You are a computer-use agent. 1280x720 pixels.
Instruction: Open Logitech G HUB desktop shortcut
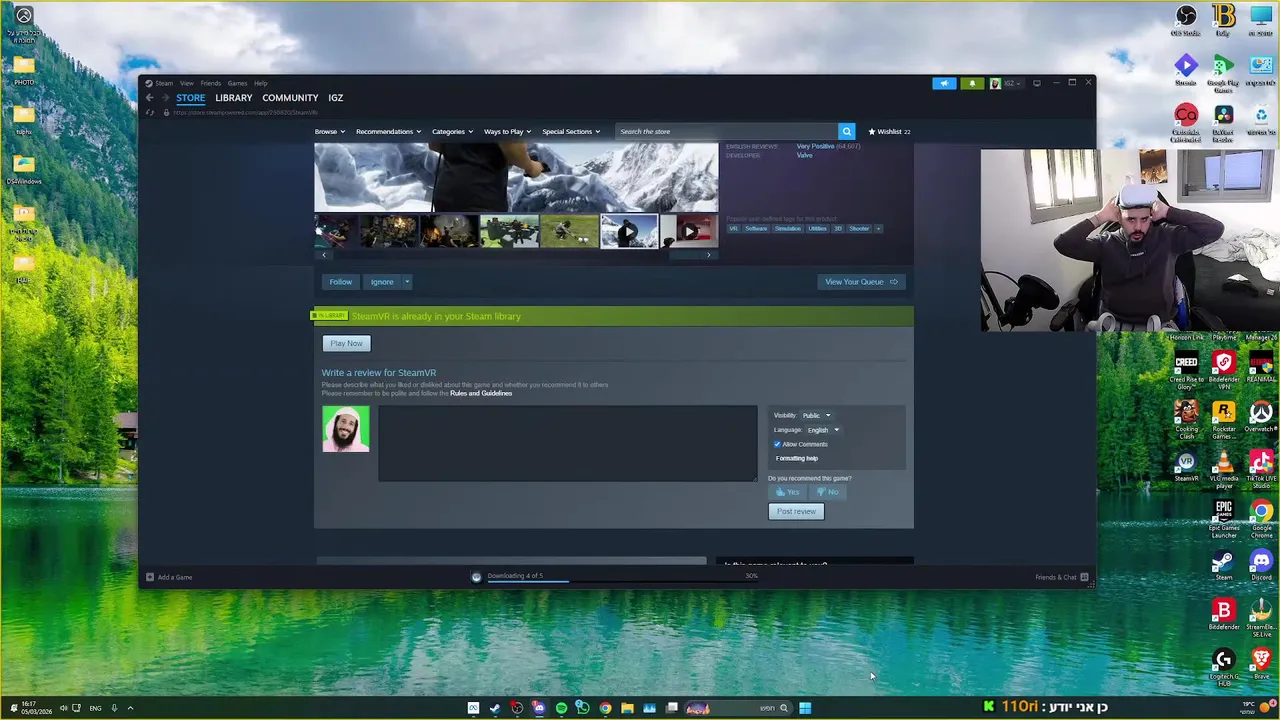tap(1223, 666)
